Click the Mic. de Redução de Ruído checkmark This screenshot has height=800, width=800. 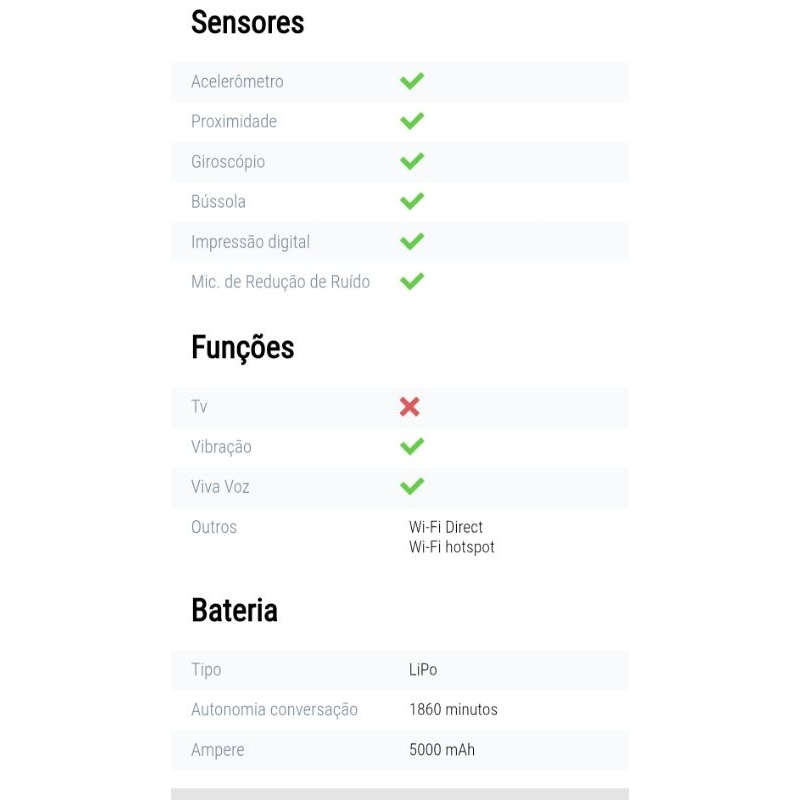coord(412,281)
